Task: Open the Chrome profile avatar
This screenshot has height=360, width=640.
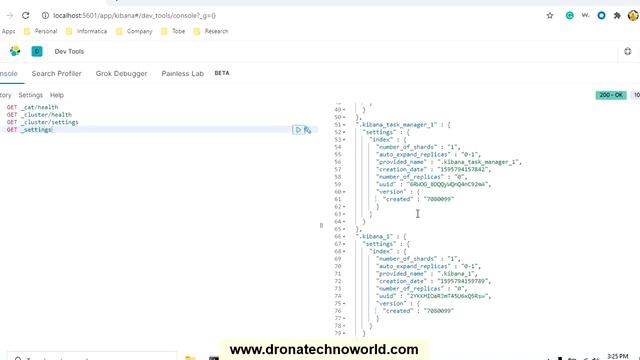Action: (633, 16)
